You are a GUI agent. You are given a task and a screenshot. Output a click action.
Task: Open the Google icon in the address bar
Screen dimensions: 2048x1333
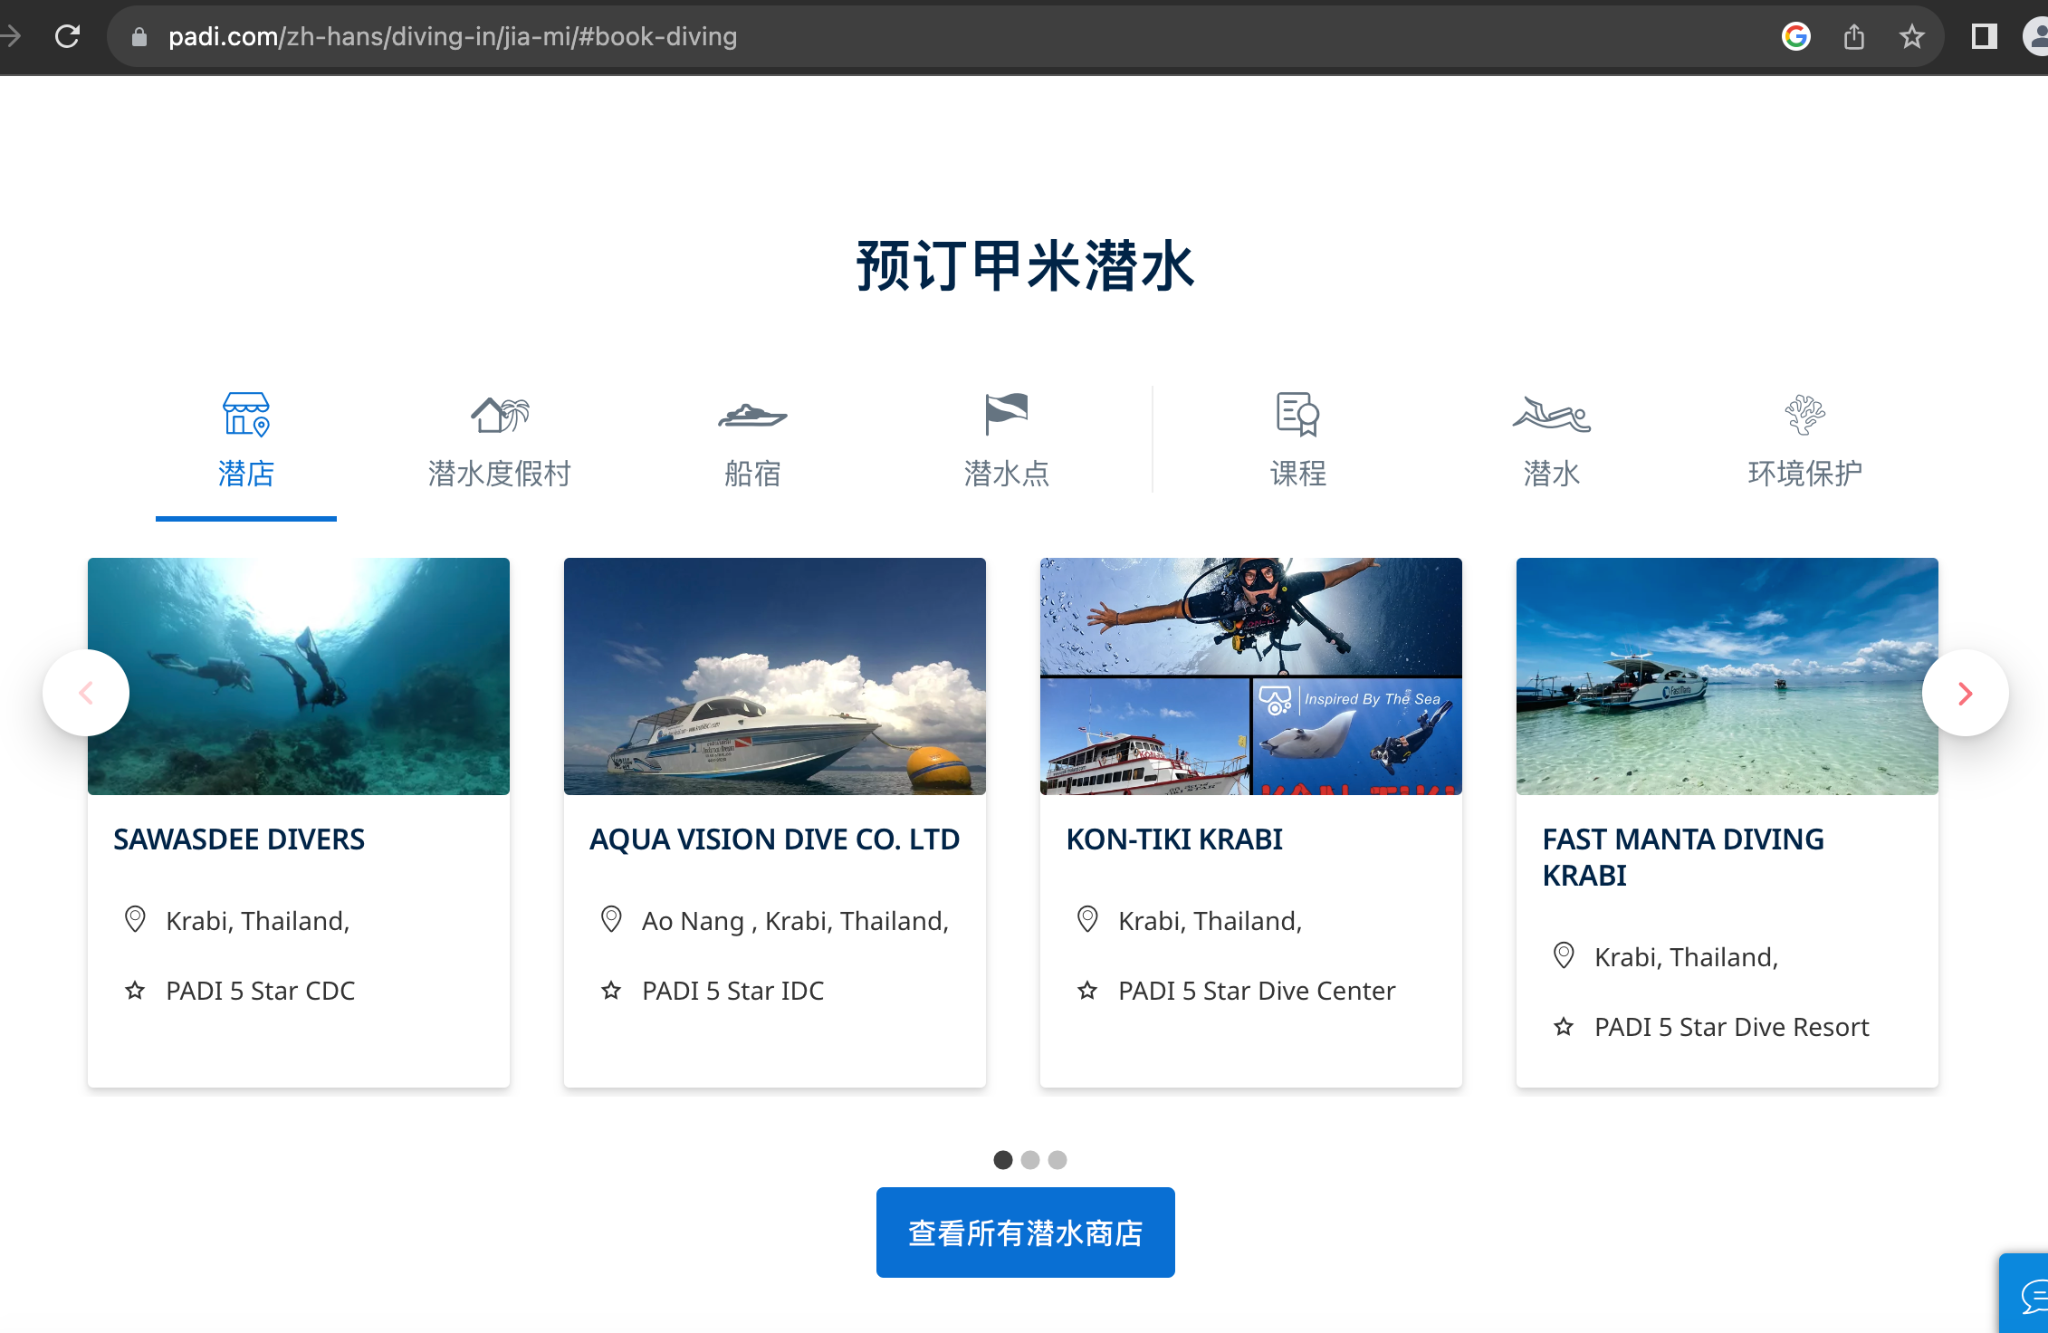click(1796, 37)
